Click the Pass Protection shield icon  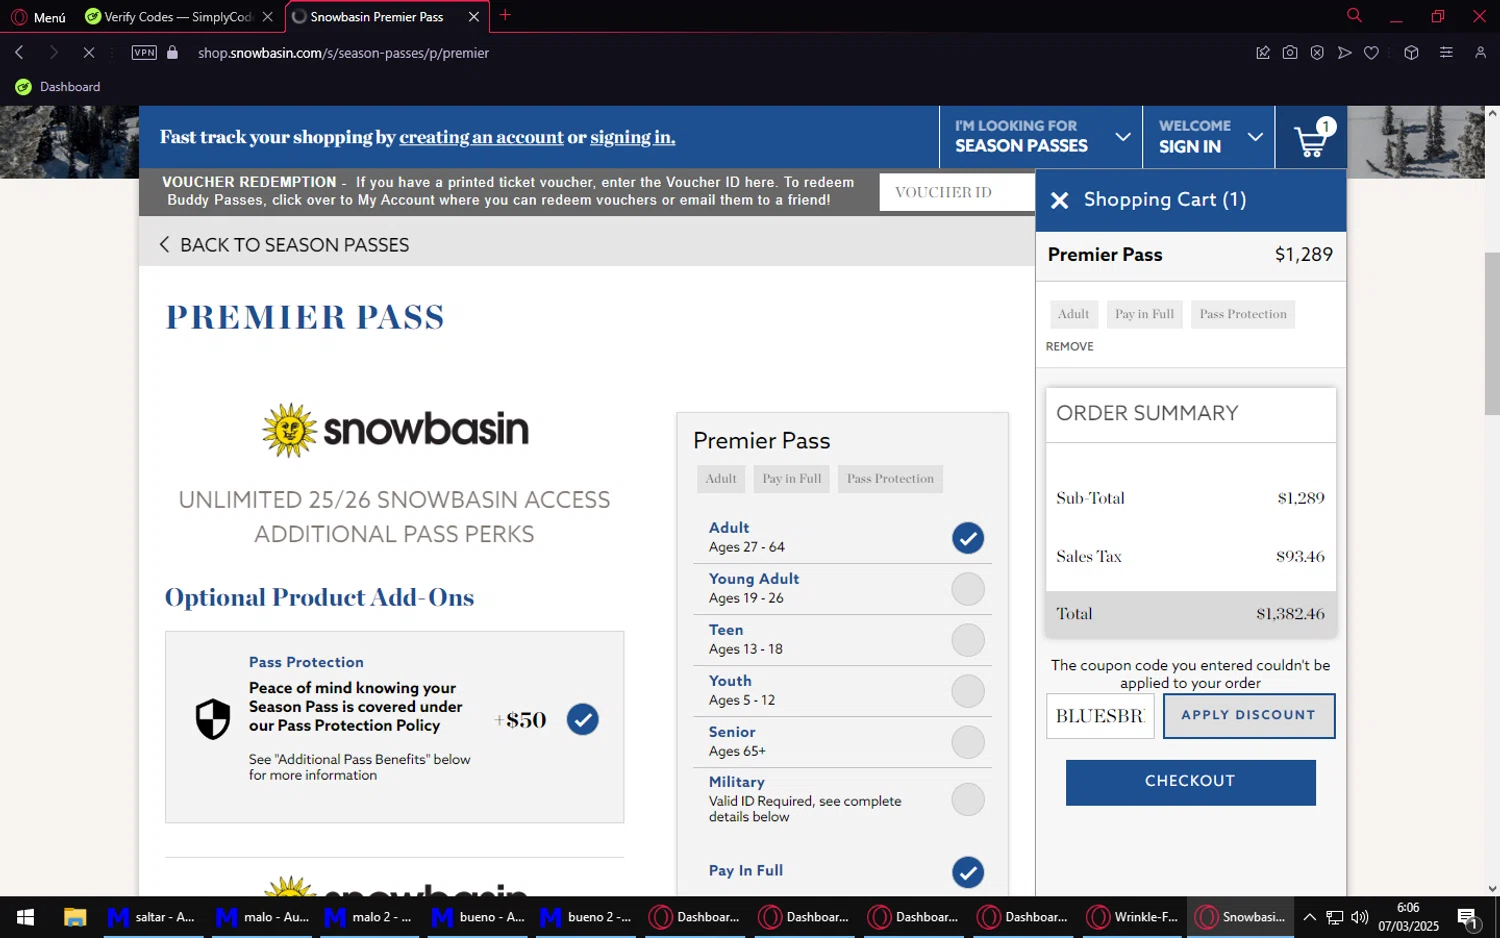212,719
